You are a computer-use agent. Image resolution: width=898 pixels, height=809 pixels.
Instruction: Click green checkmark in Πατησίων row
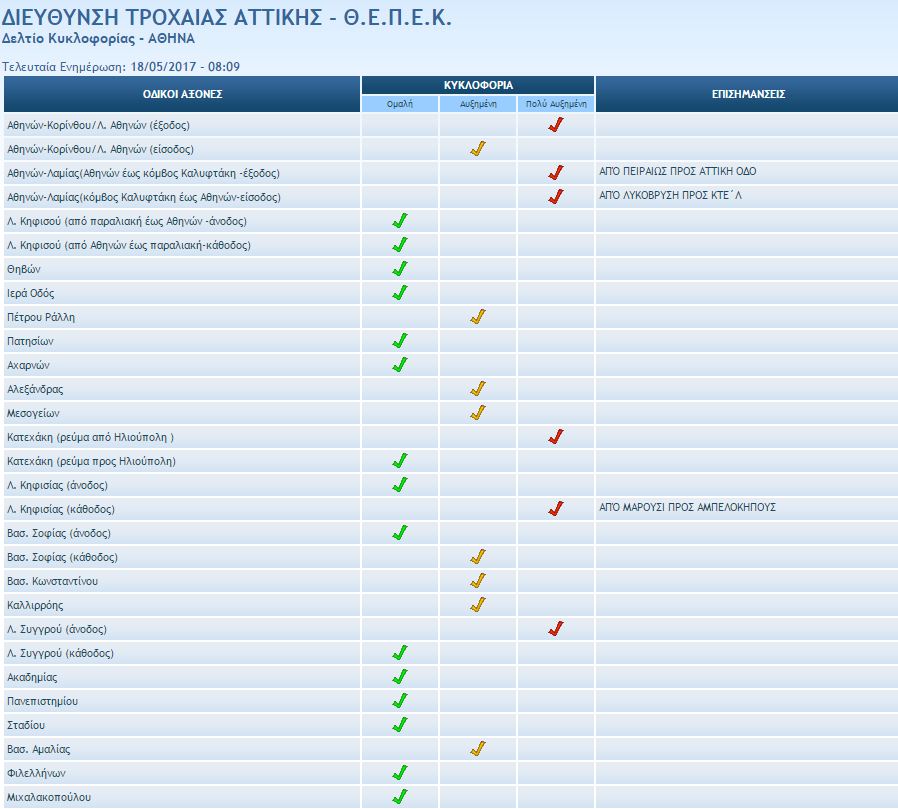point(400,341)
